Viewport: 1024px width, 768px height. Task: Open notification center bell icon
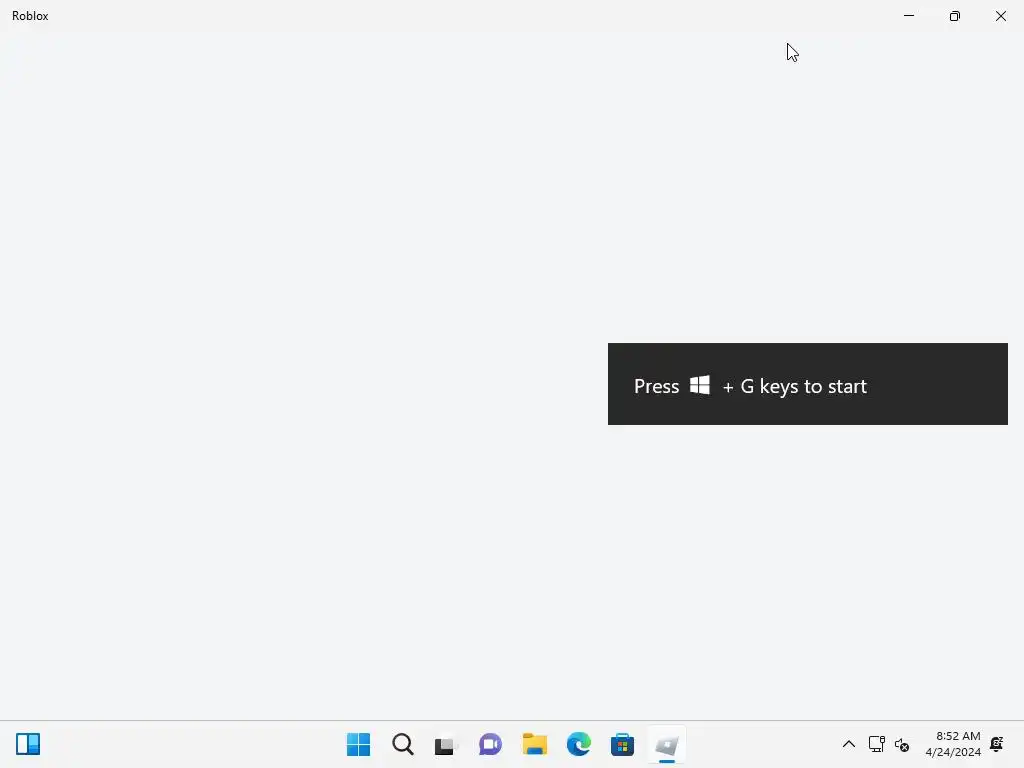pos(997,744)
